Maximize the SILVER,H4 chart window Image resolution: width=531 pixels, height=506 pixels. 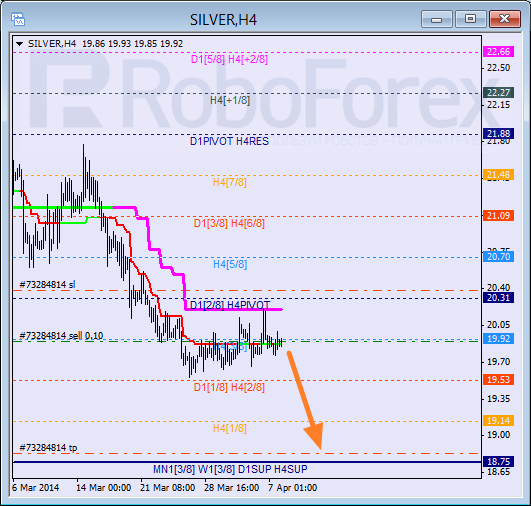470,19
